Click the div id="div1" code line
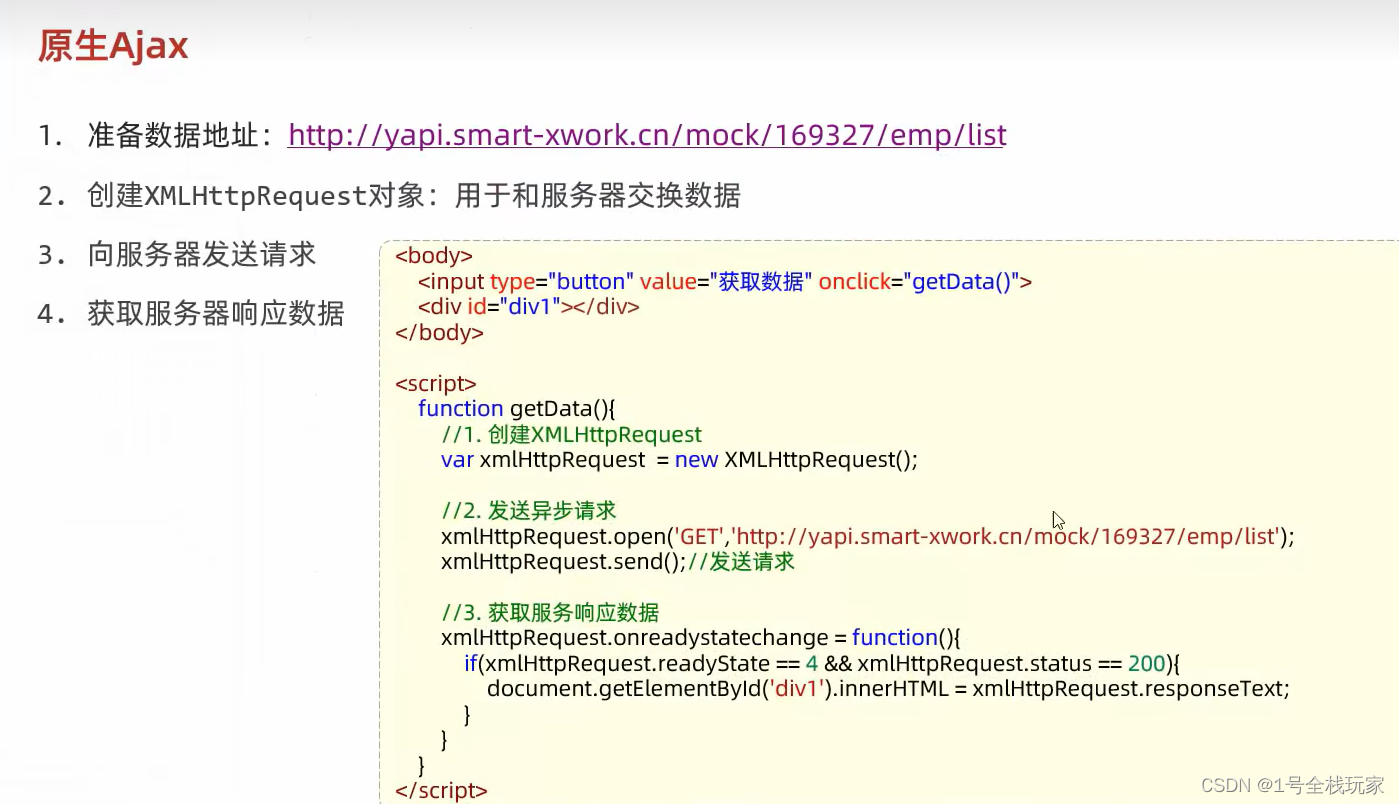Screen dimensions: 1399x804 point(529,307)
